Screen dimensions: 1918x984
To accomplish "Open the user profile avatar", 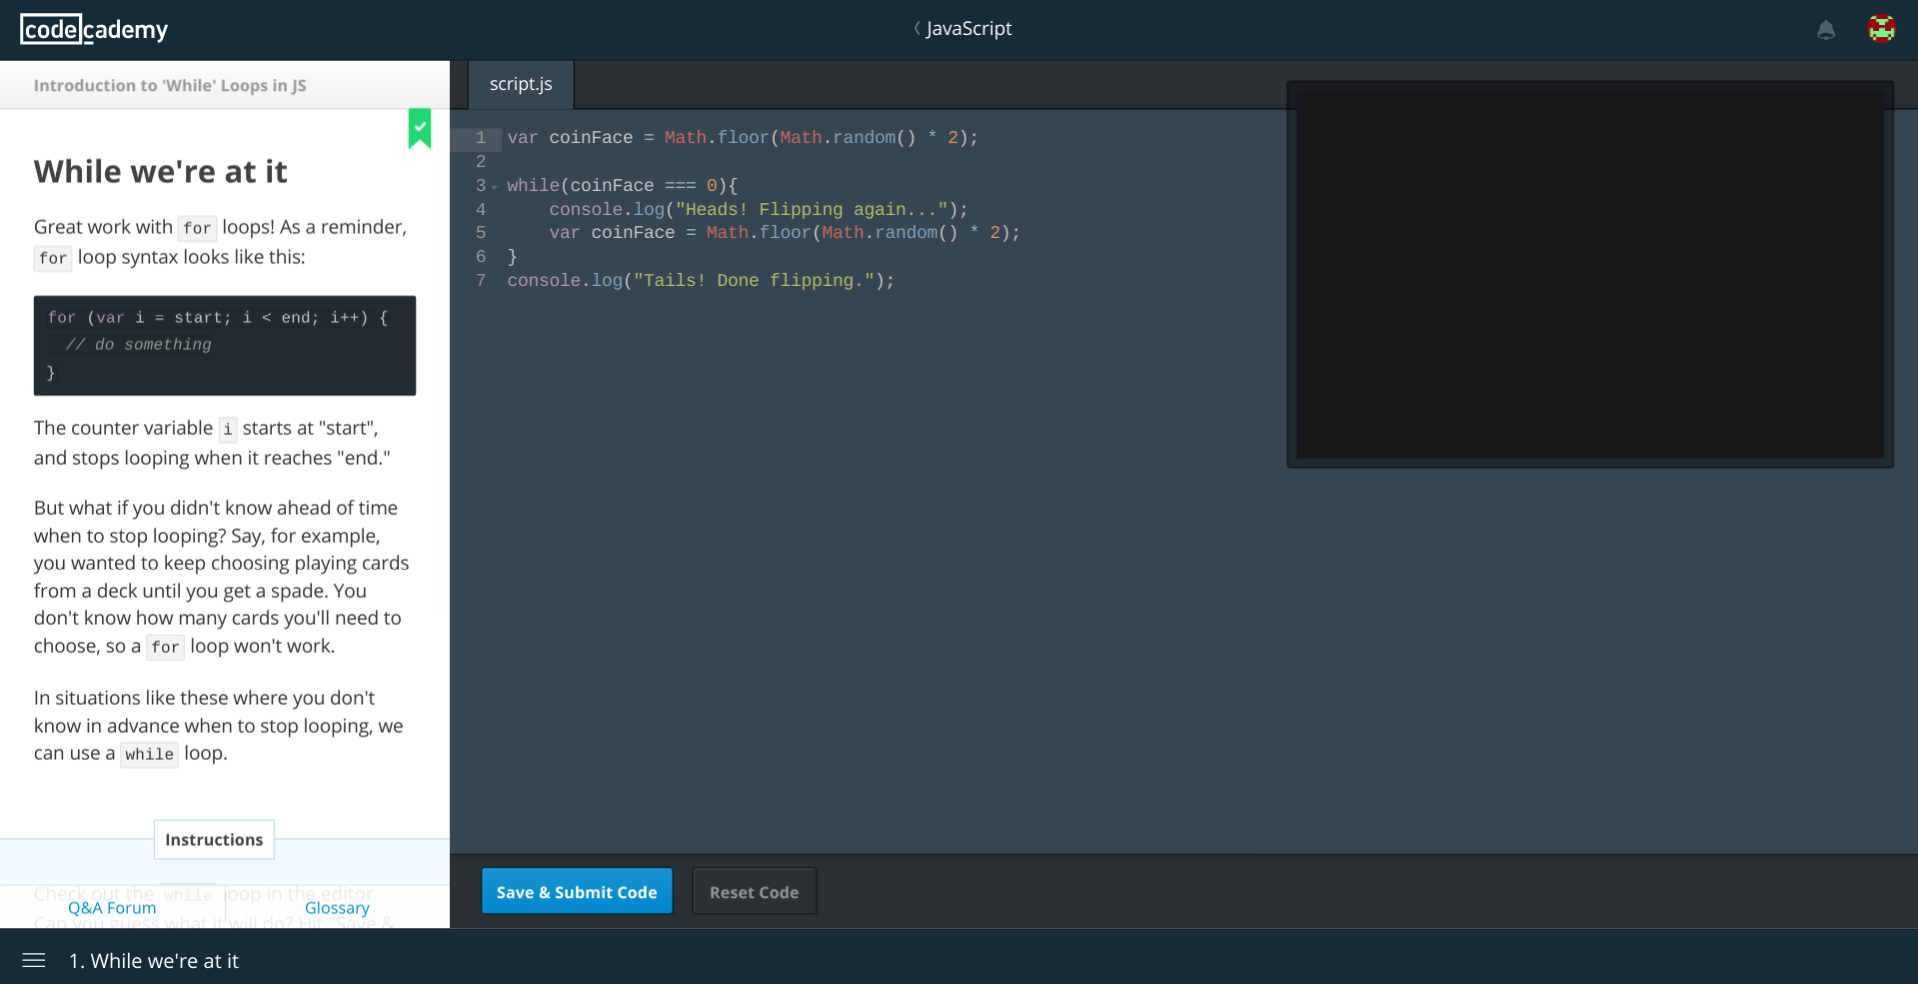I will 1881,29.
